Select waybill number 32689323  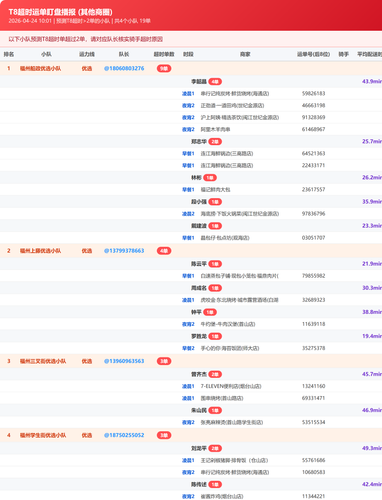313,300
